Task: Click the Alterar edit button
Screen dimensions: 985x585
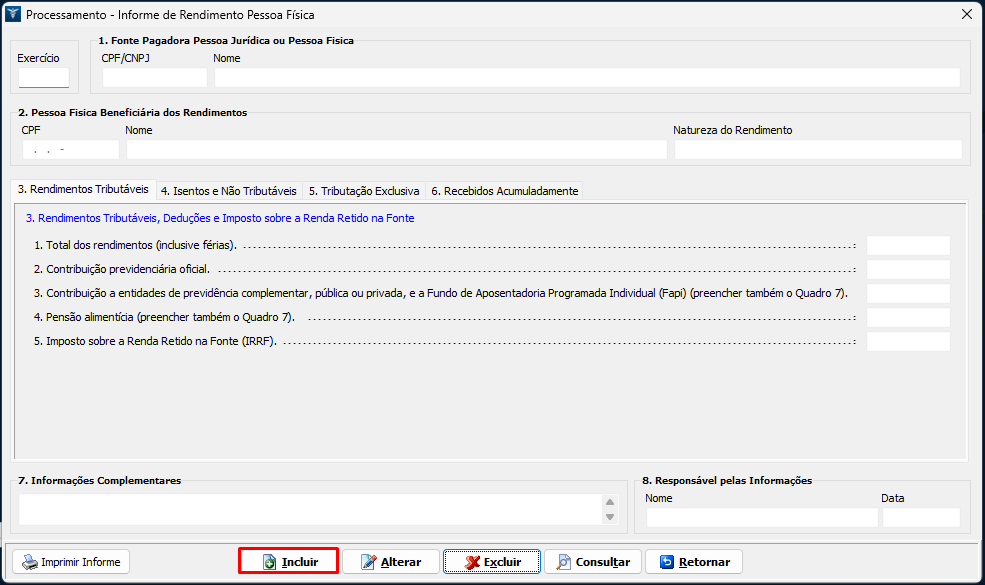Action: tap(390, 562)
